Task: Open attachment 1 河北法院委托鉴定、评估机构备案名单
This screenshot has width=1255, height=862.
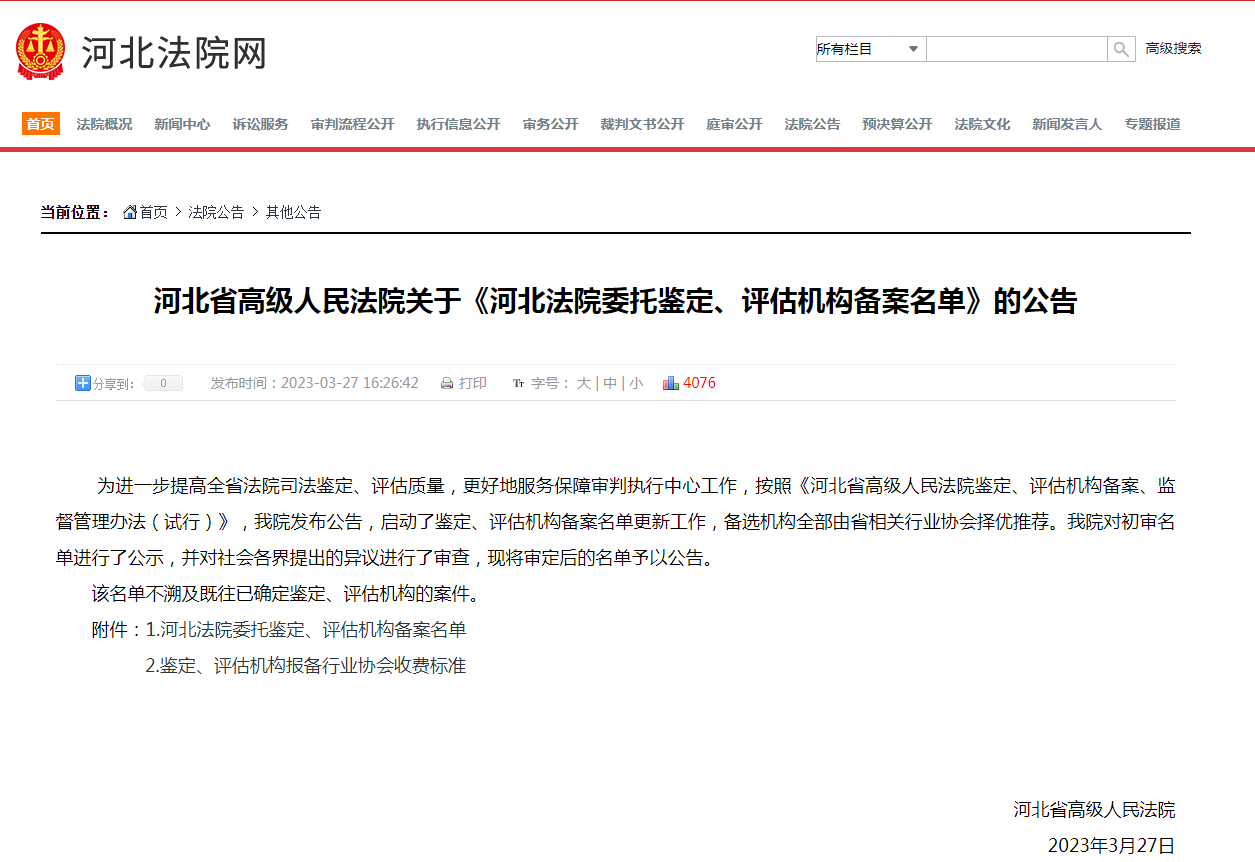Action: point(306,630)
